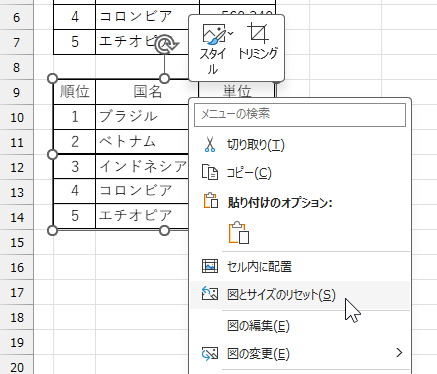The width and height of the screenshot is (437, 374).
Task: Click the 図の変更 icon
Action: [x=210, y=353]
